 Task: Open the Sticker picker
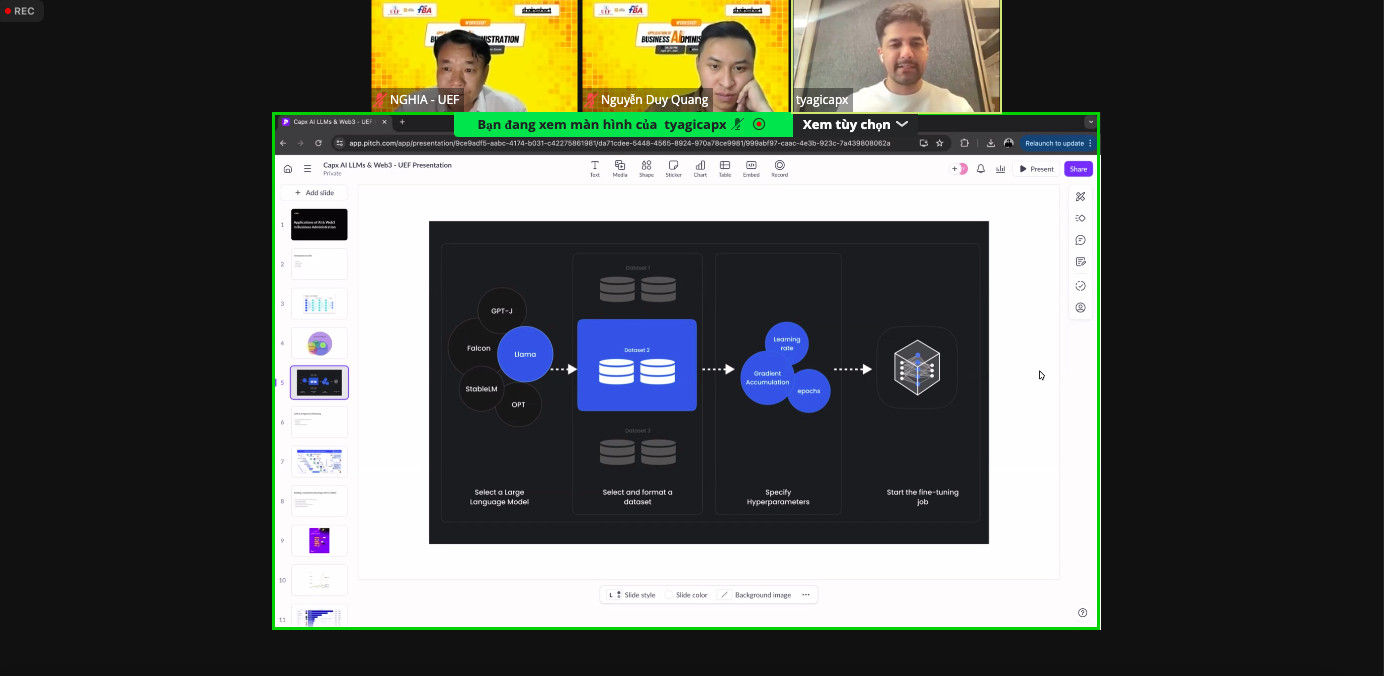[x=673, y=168]
